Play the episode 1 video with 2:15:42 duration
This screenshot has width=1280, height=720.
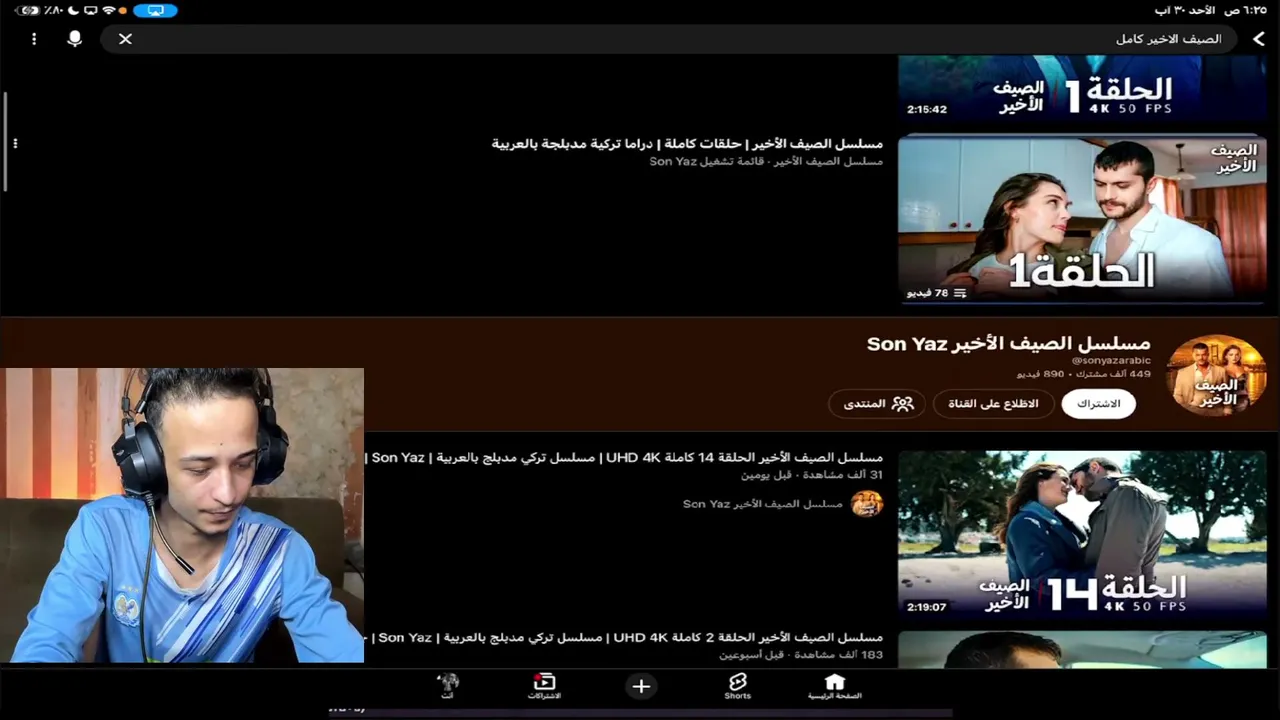(1082, 88)
